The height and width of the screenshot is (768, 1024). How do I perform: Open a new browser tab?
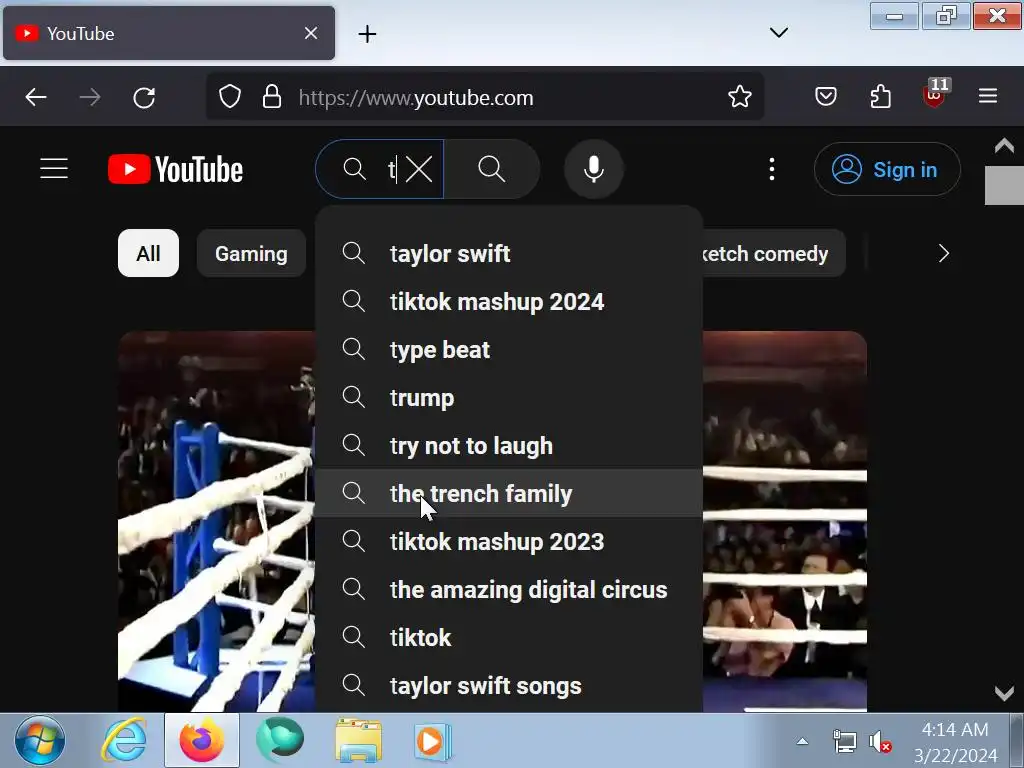click(367, 33)
